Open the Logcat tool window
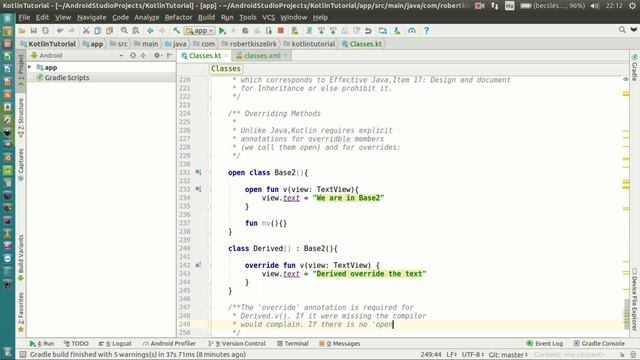Image resolution: width=640 pixels, height=360 pixels. click(x=115, y=344)
